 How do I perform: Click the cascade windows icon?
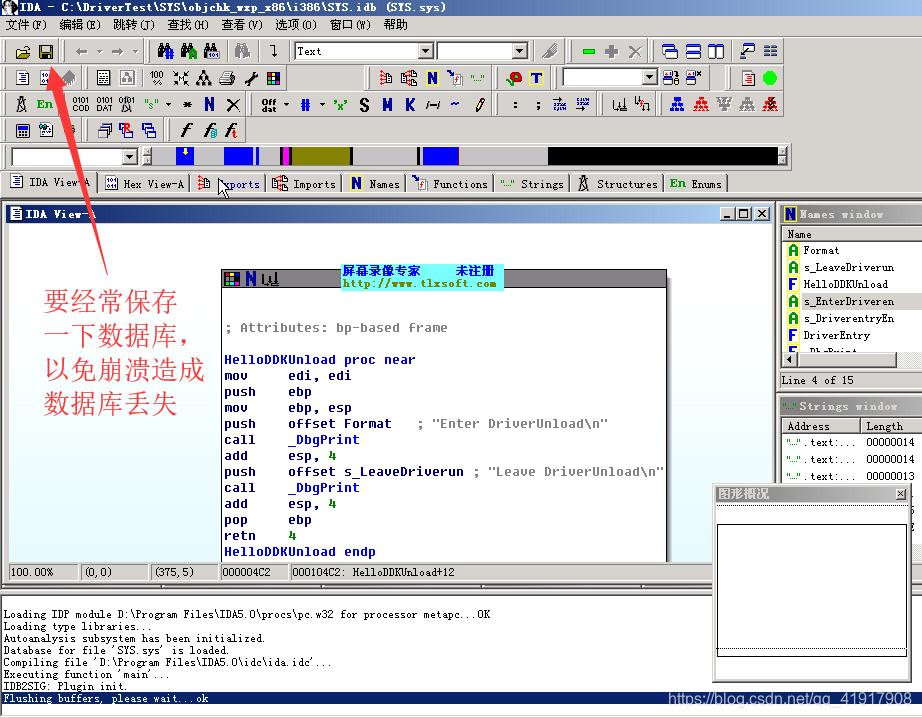tap(670, 52)
